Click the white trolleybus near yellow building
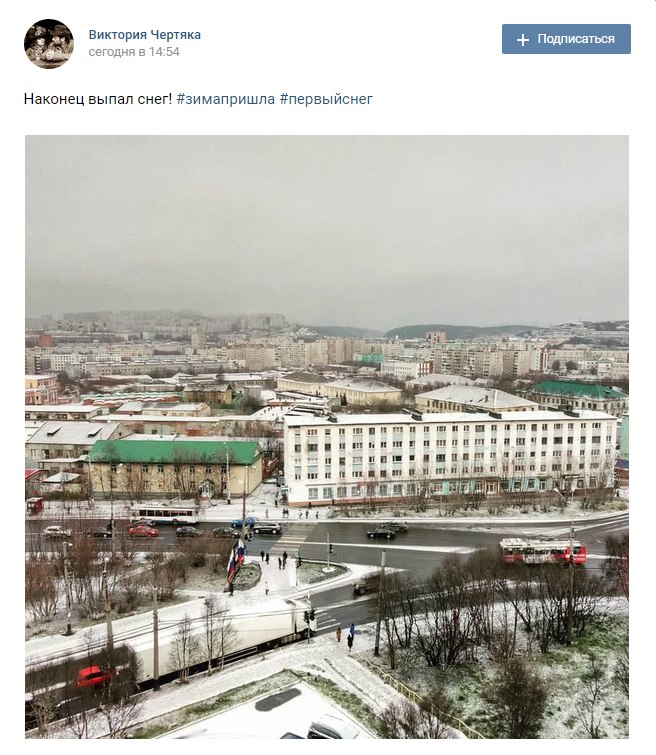The width and height of the screenshot is (656, 755). point(164,513)
